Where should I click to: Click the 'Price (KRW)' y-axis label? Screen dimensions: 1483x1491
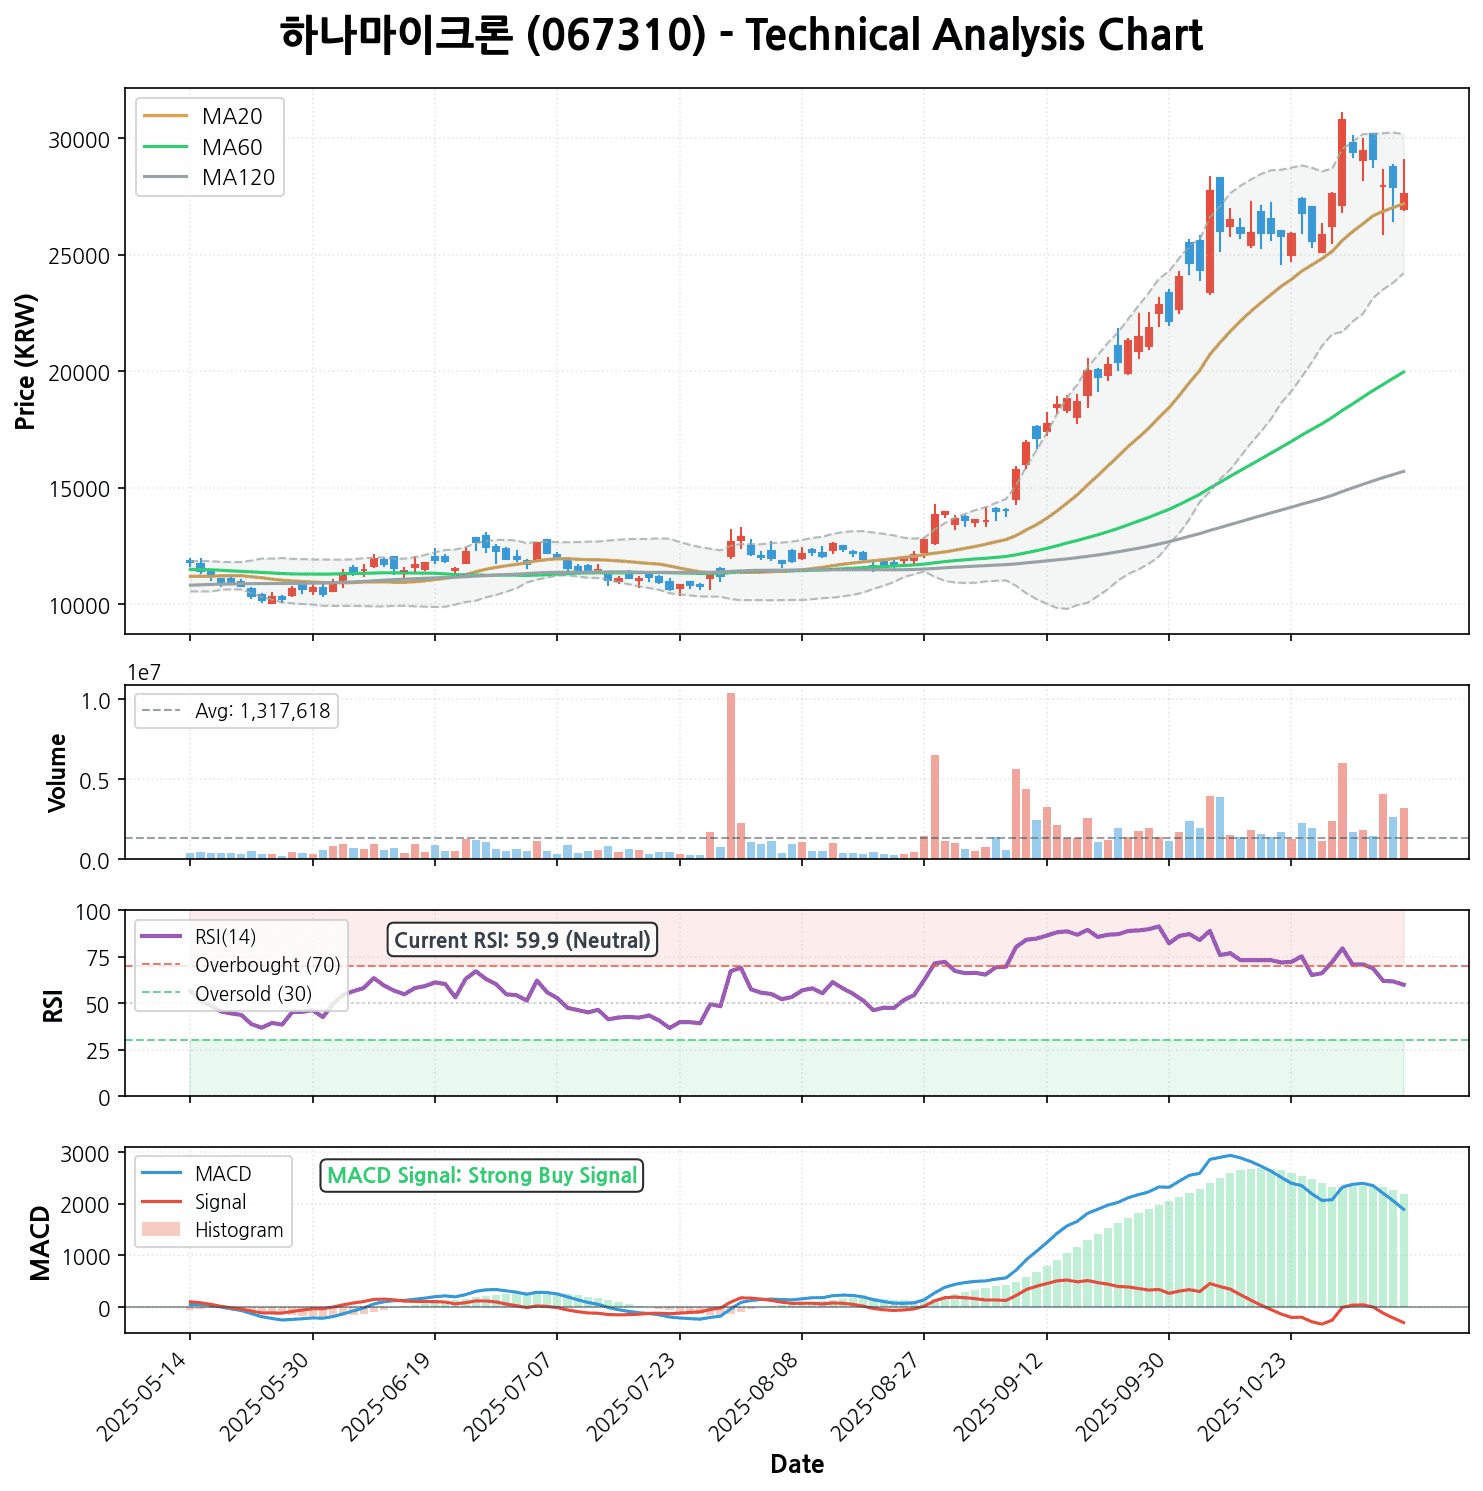27,361
